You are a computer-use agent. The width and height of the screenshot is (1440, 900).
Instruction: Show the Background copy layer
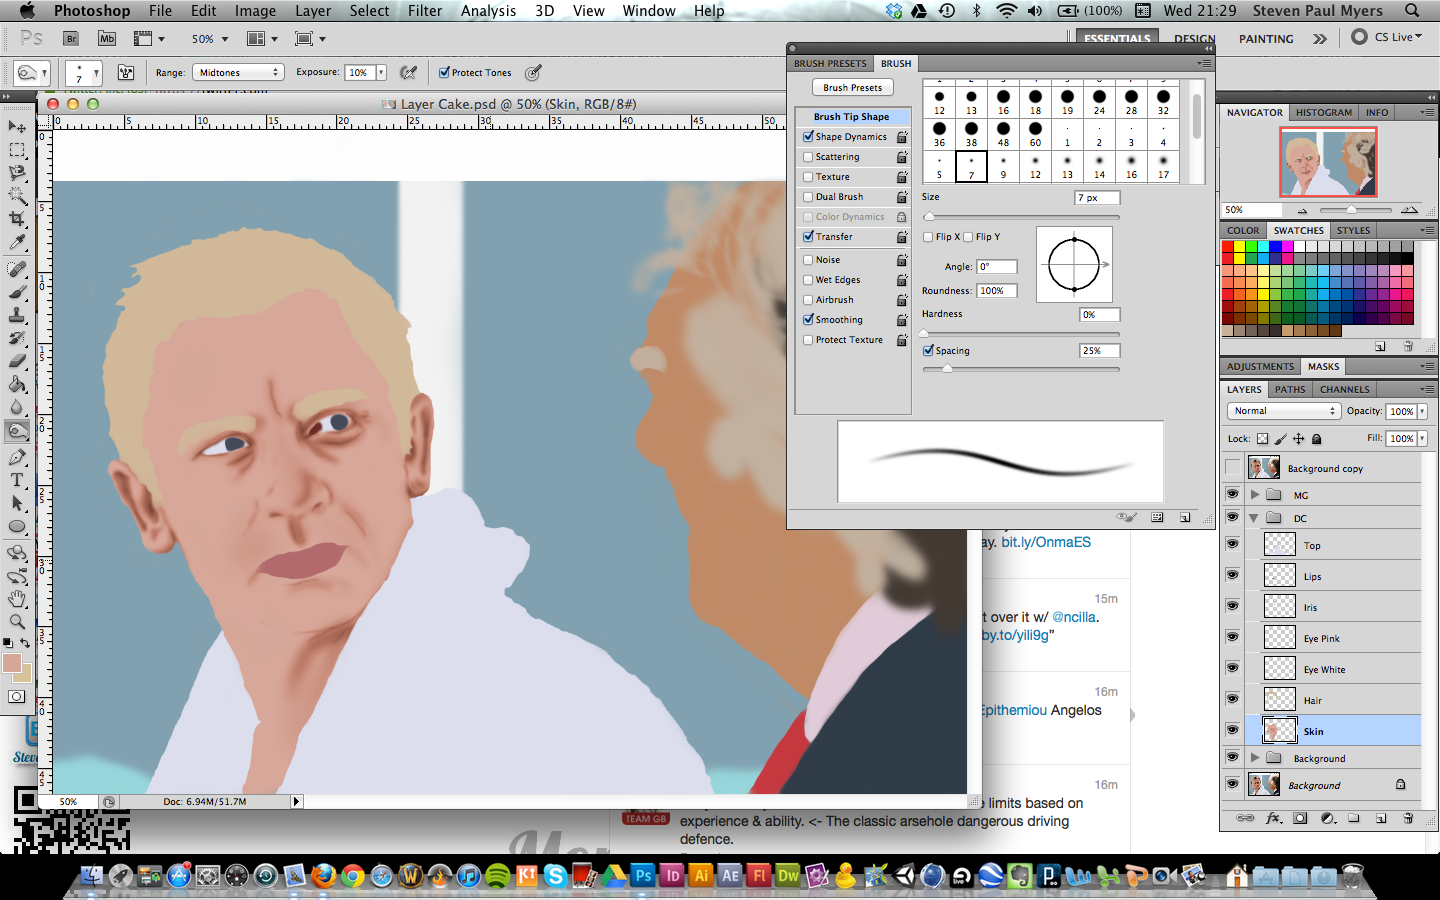(x=1232, y=468)
